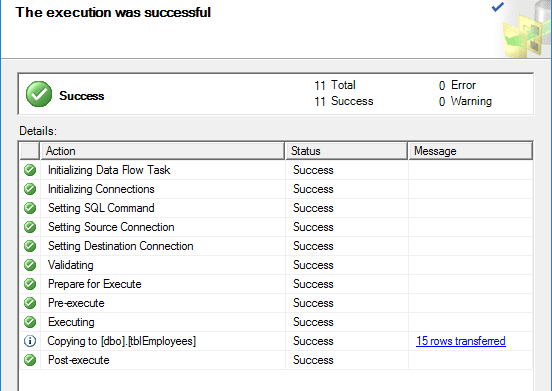Screen dimensions: 552x391
Task: Click green check icon beside Initializing Data Flow Task
Action: tap(30, 170)
